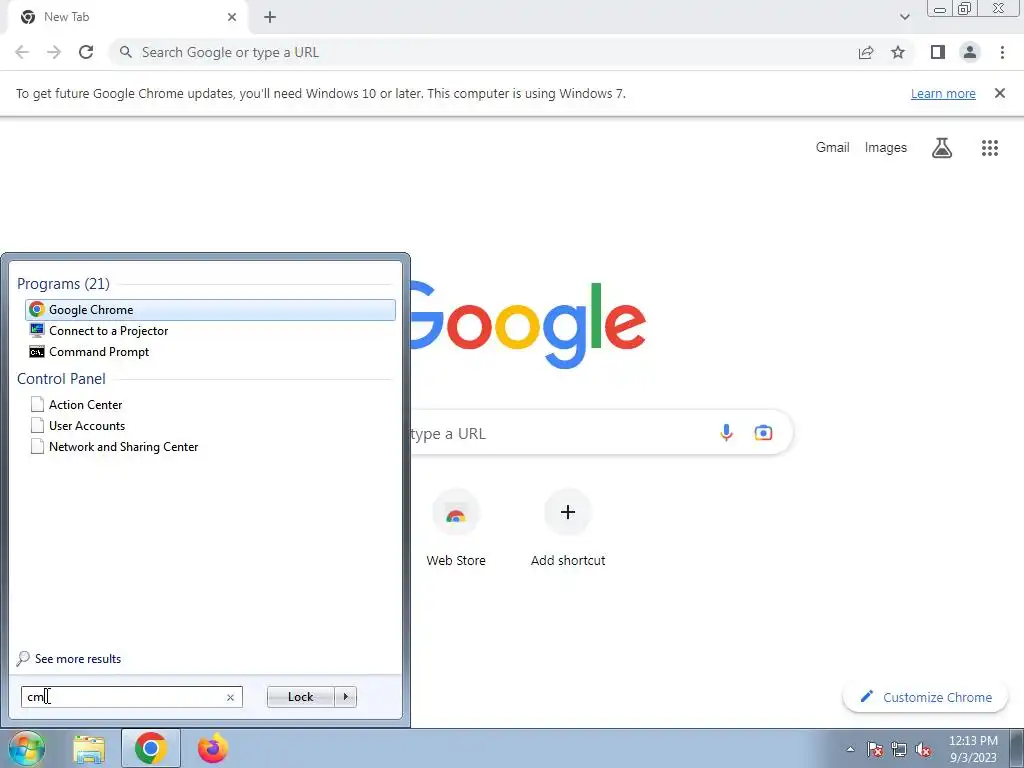This screenshot has height=768, width=1024.
Task: Expand the Programs (21) results heading
Action: pos(63,284)
